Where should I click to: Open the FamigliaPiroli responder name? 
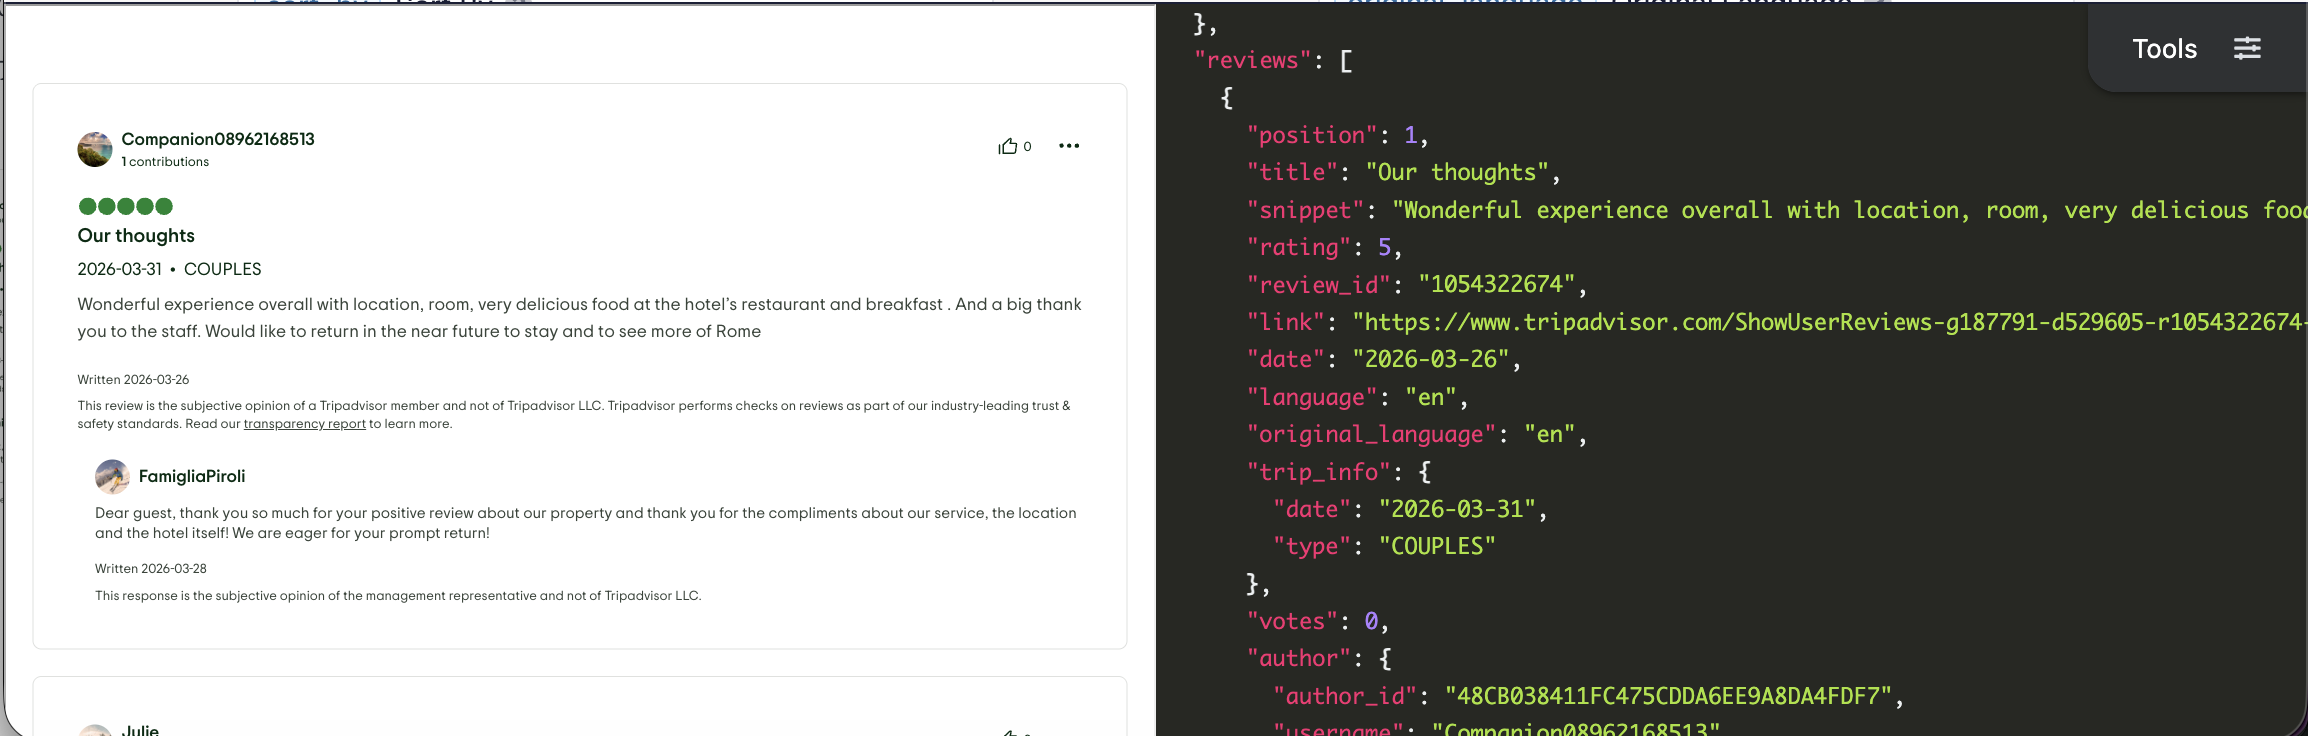192,476
